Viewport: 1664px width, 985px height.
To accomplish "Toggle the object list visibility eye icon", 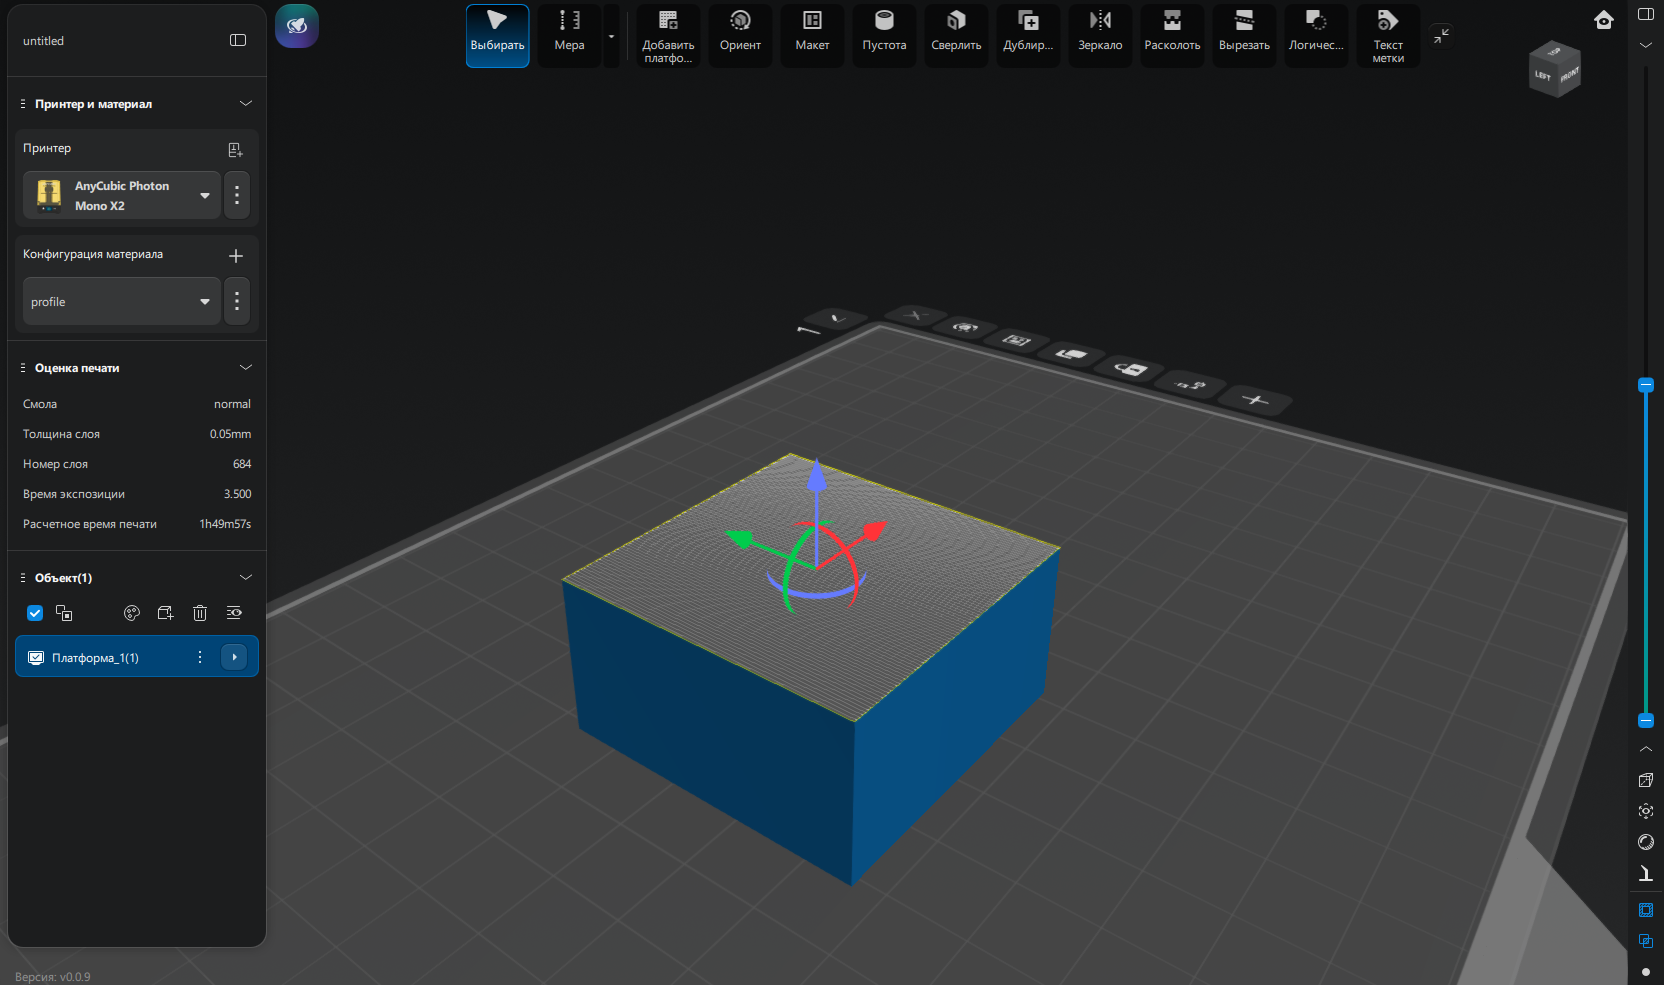I will [x=234, y=613].
